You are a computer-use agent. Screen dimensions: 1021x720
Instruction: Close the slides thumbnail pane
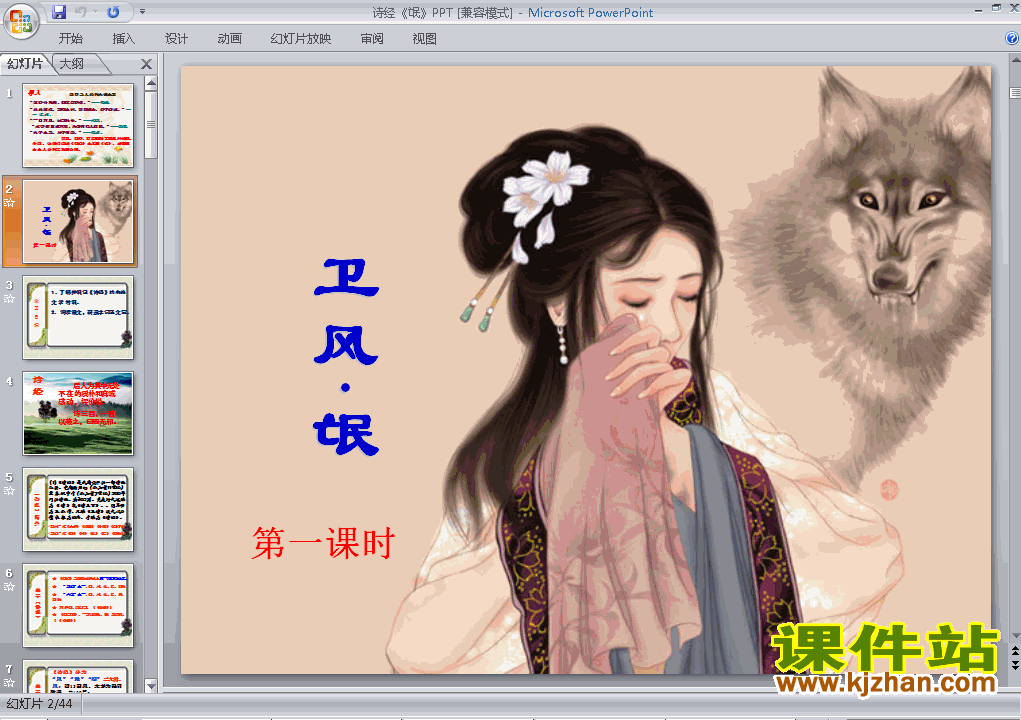point(147,64)
